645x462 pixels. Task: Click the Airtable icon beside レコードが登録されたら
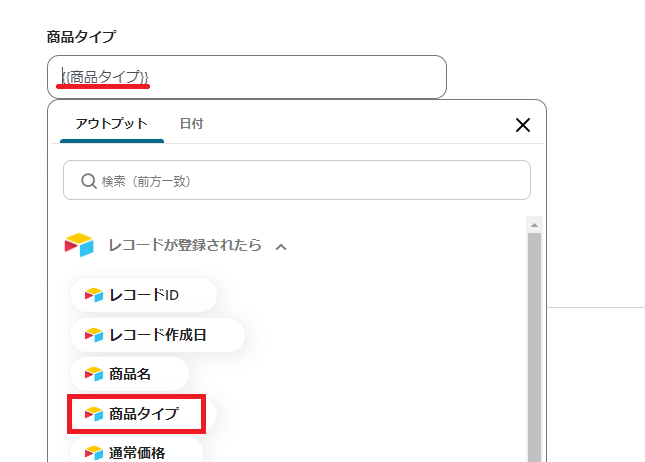click(x=79, y=245)
